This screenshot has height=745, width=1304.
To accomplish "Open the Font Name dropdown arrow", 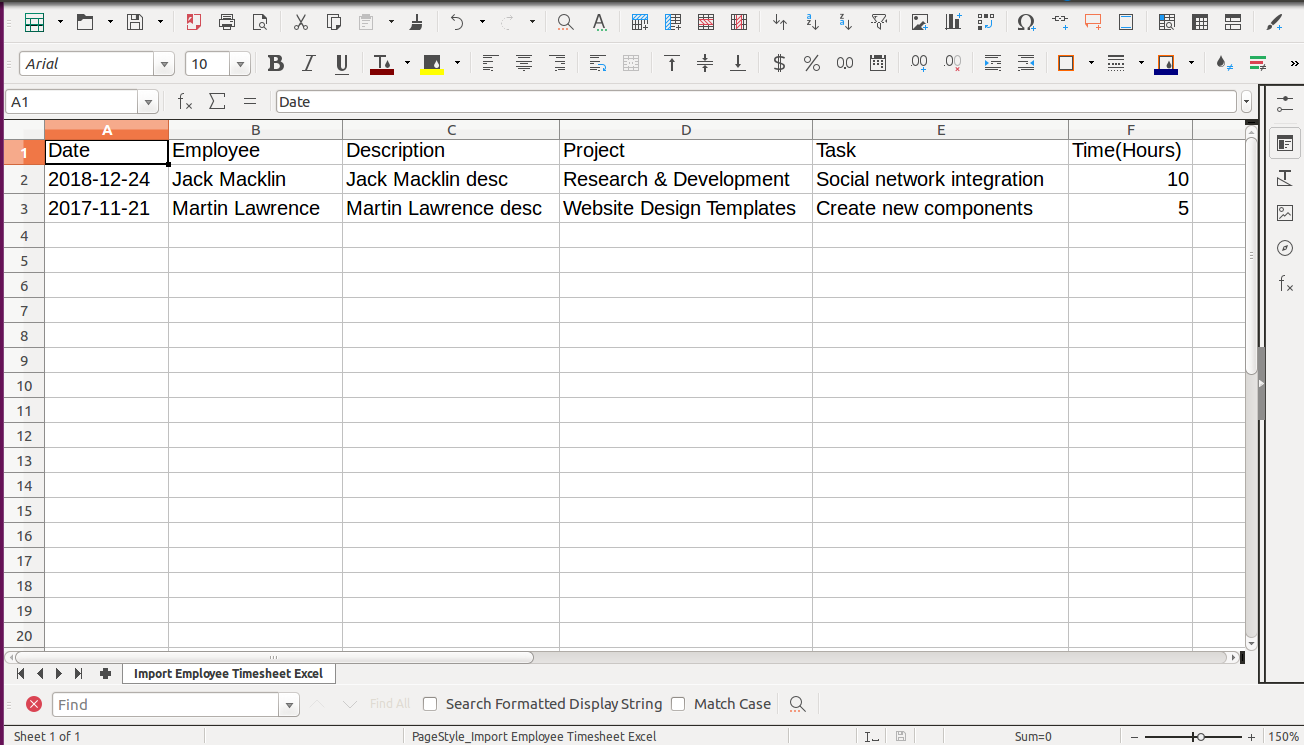I will [x=164, y=64].
